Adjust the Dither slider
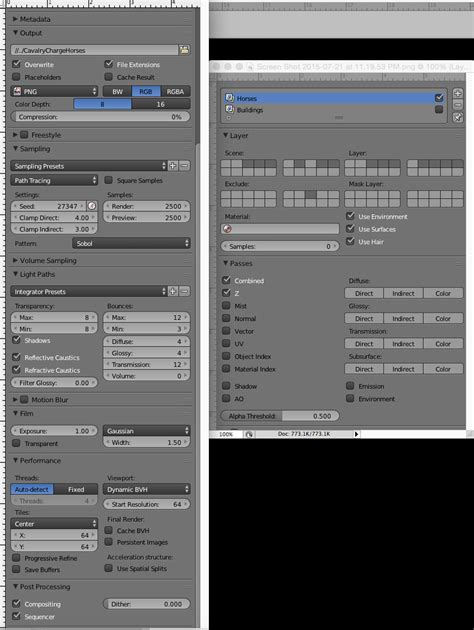474x630 pixels. tap(147, 604)
